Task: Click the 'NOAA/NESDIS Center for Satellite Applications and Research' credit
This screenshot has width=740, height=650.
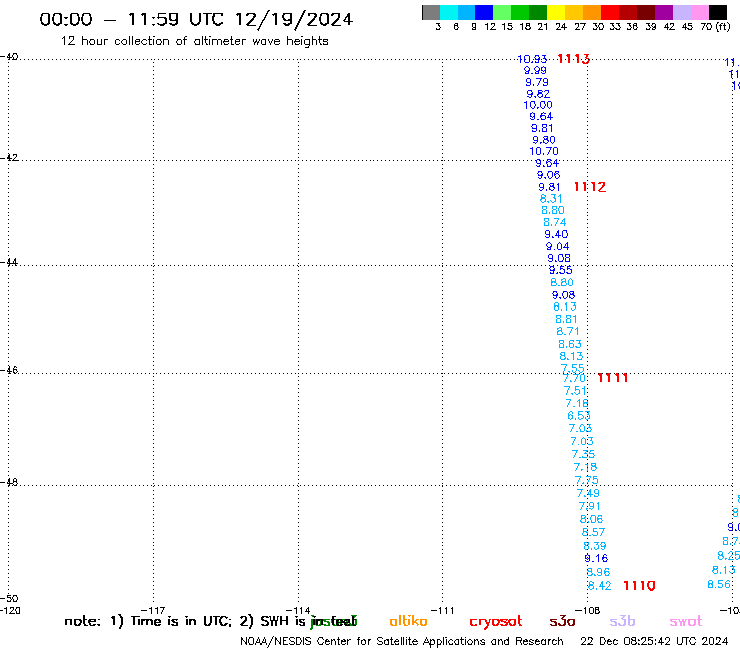Action: (402, 642)
